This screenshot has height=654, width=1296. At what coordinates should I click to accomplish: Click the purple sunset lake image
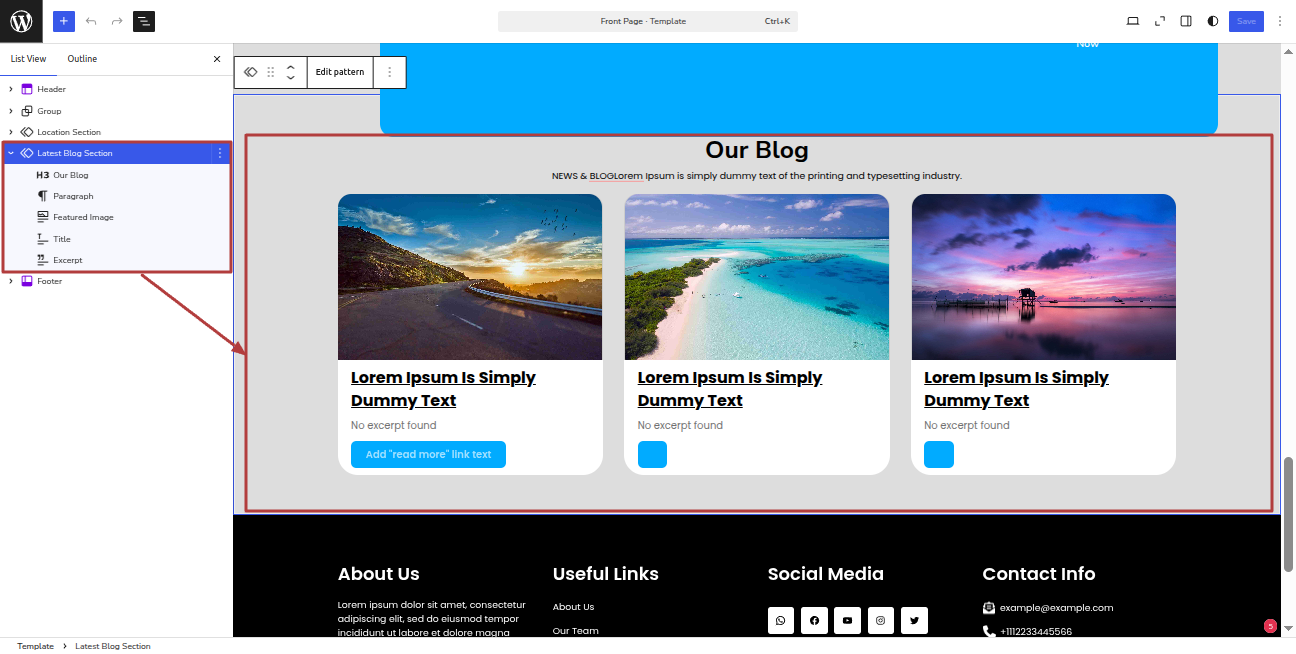(1044, 277)
